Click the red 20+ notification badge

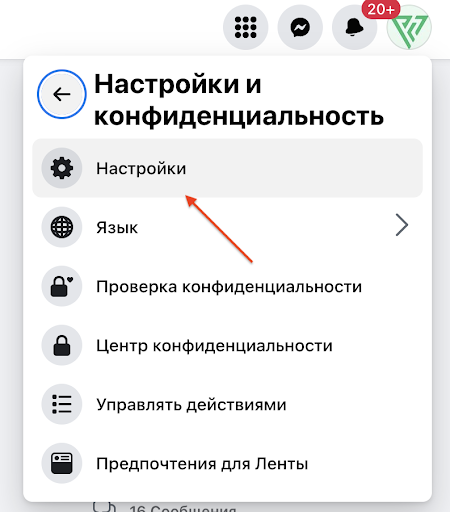(381, 9)
